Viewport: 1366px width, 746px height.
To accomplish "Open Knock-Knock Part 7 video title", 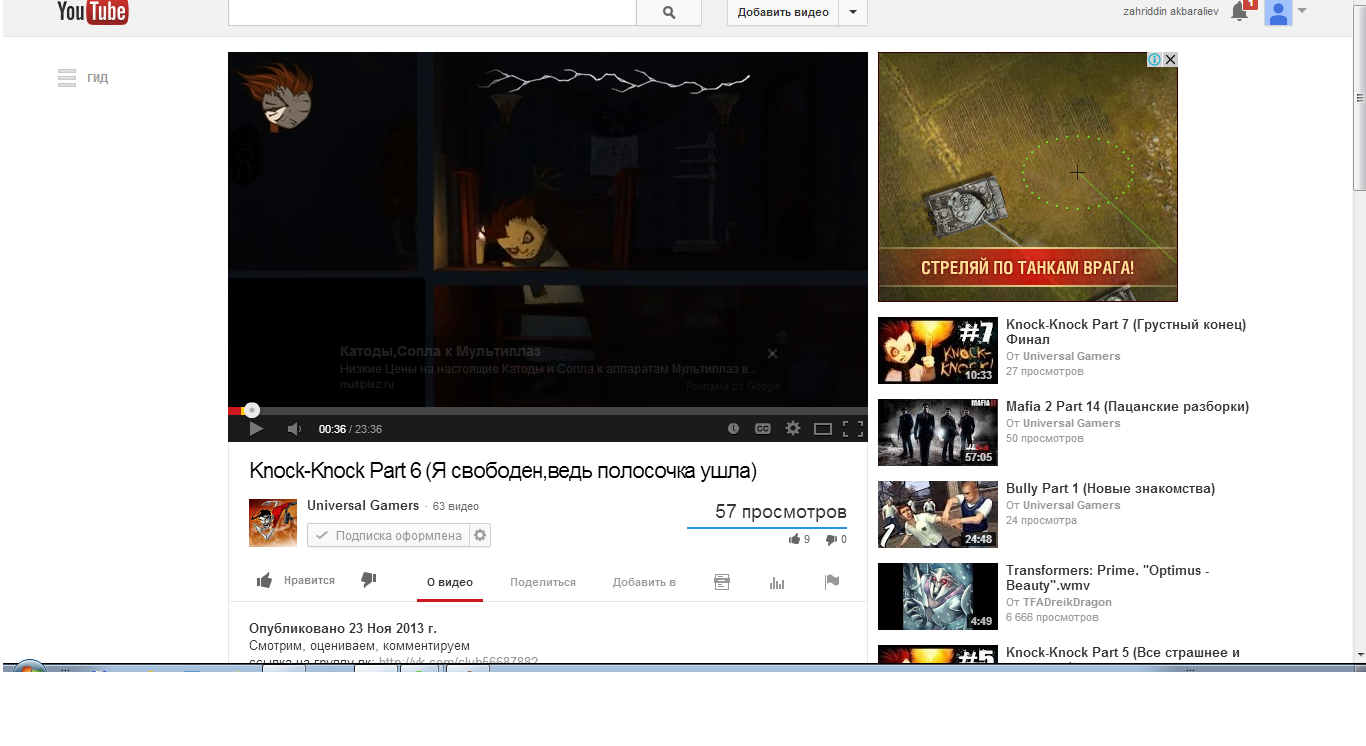I will pos(1126,332).
